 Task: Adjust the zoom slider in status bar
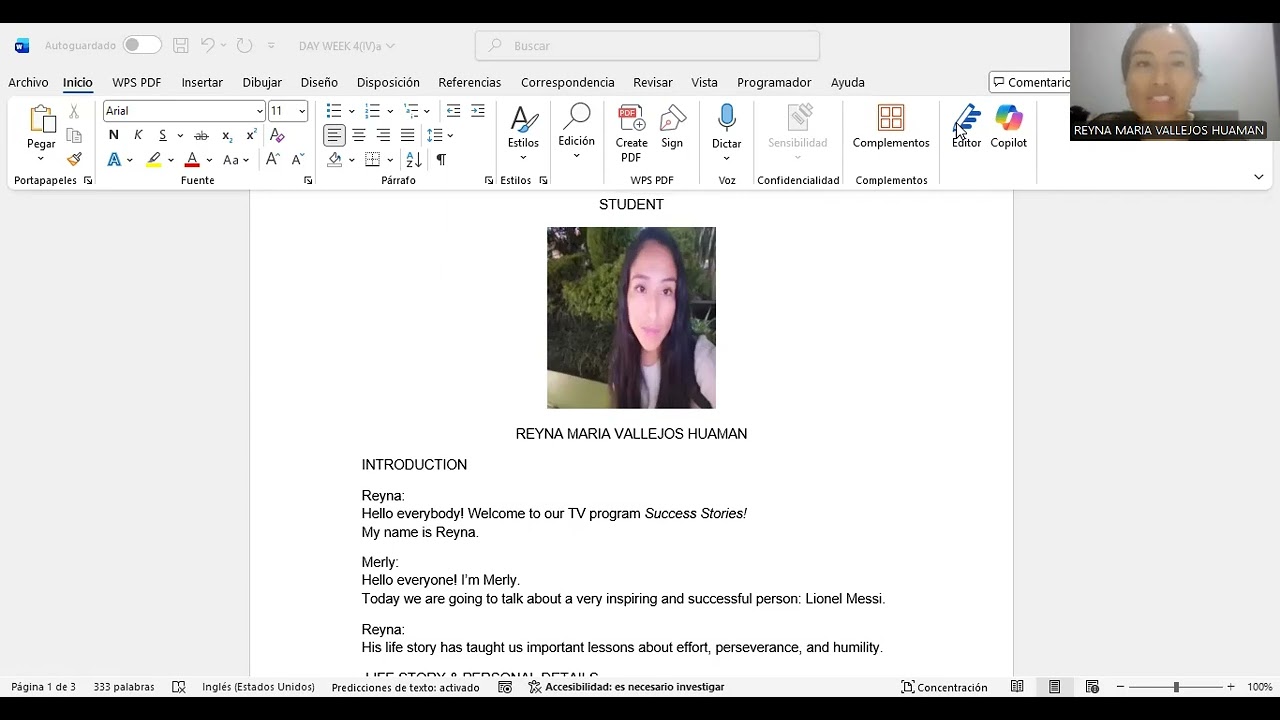(x=1176, y=687)
